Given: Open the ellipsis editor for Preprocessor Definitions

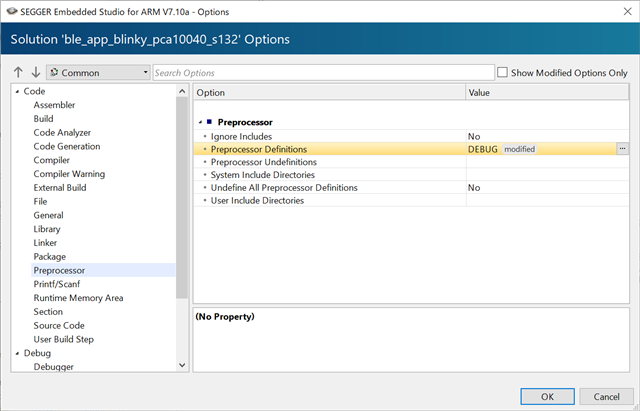Looking at the screenshot, I should pos(622,149).
